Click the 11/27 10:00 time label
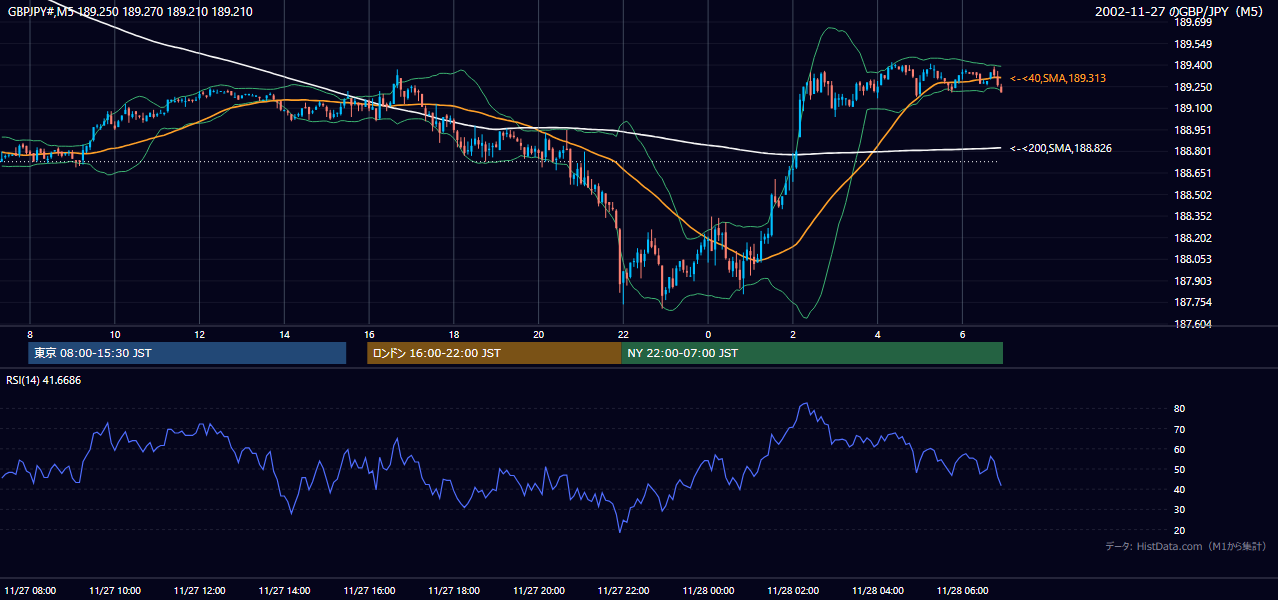Screen dimensions: 1278x600 tap(115, 590)
